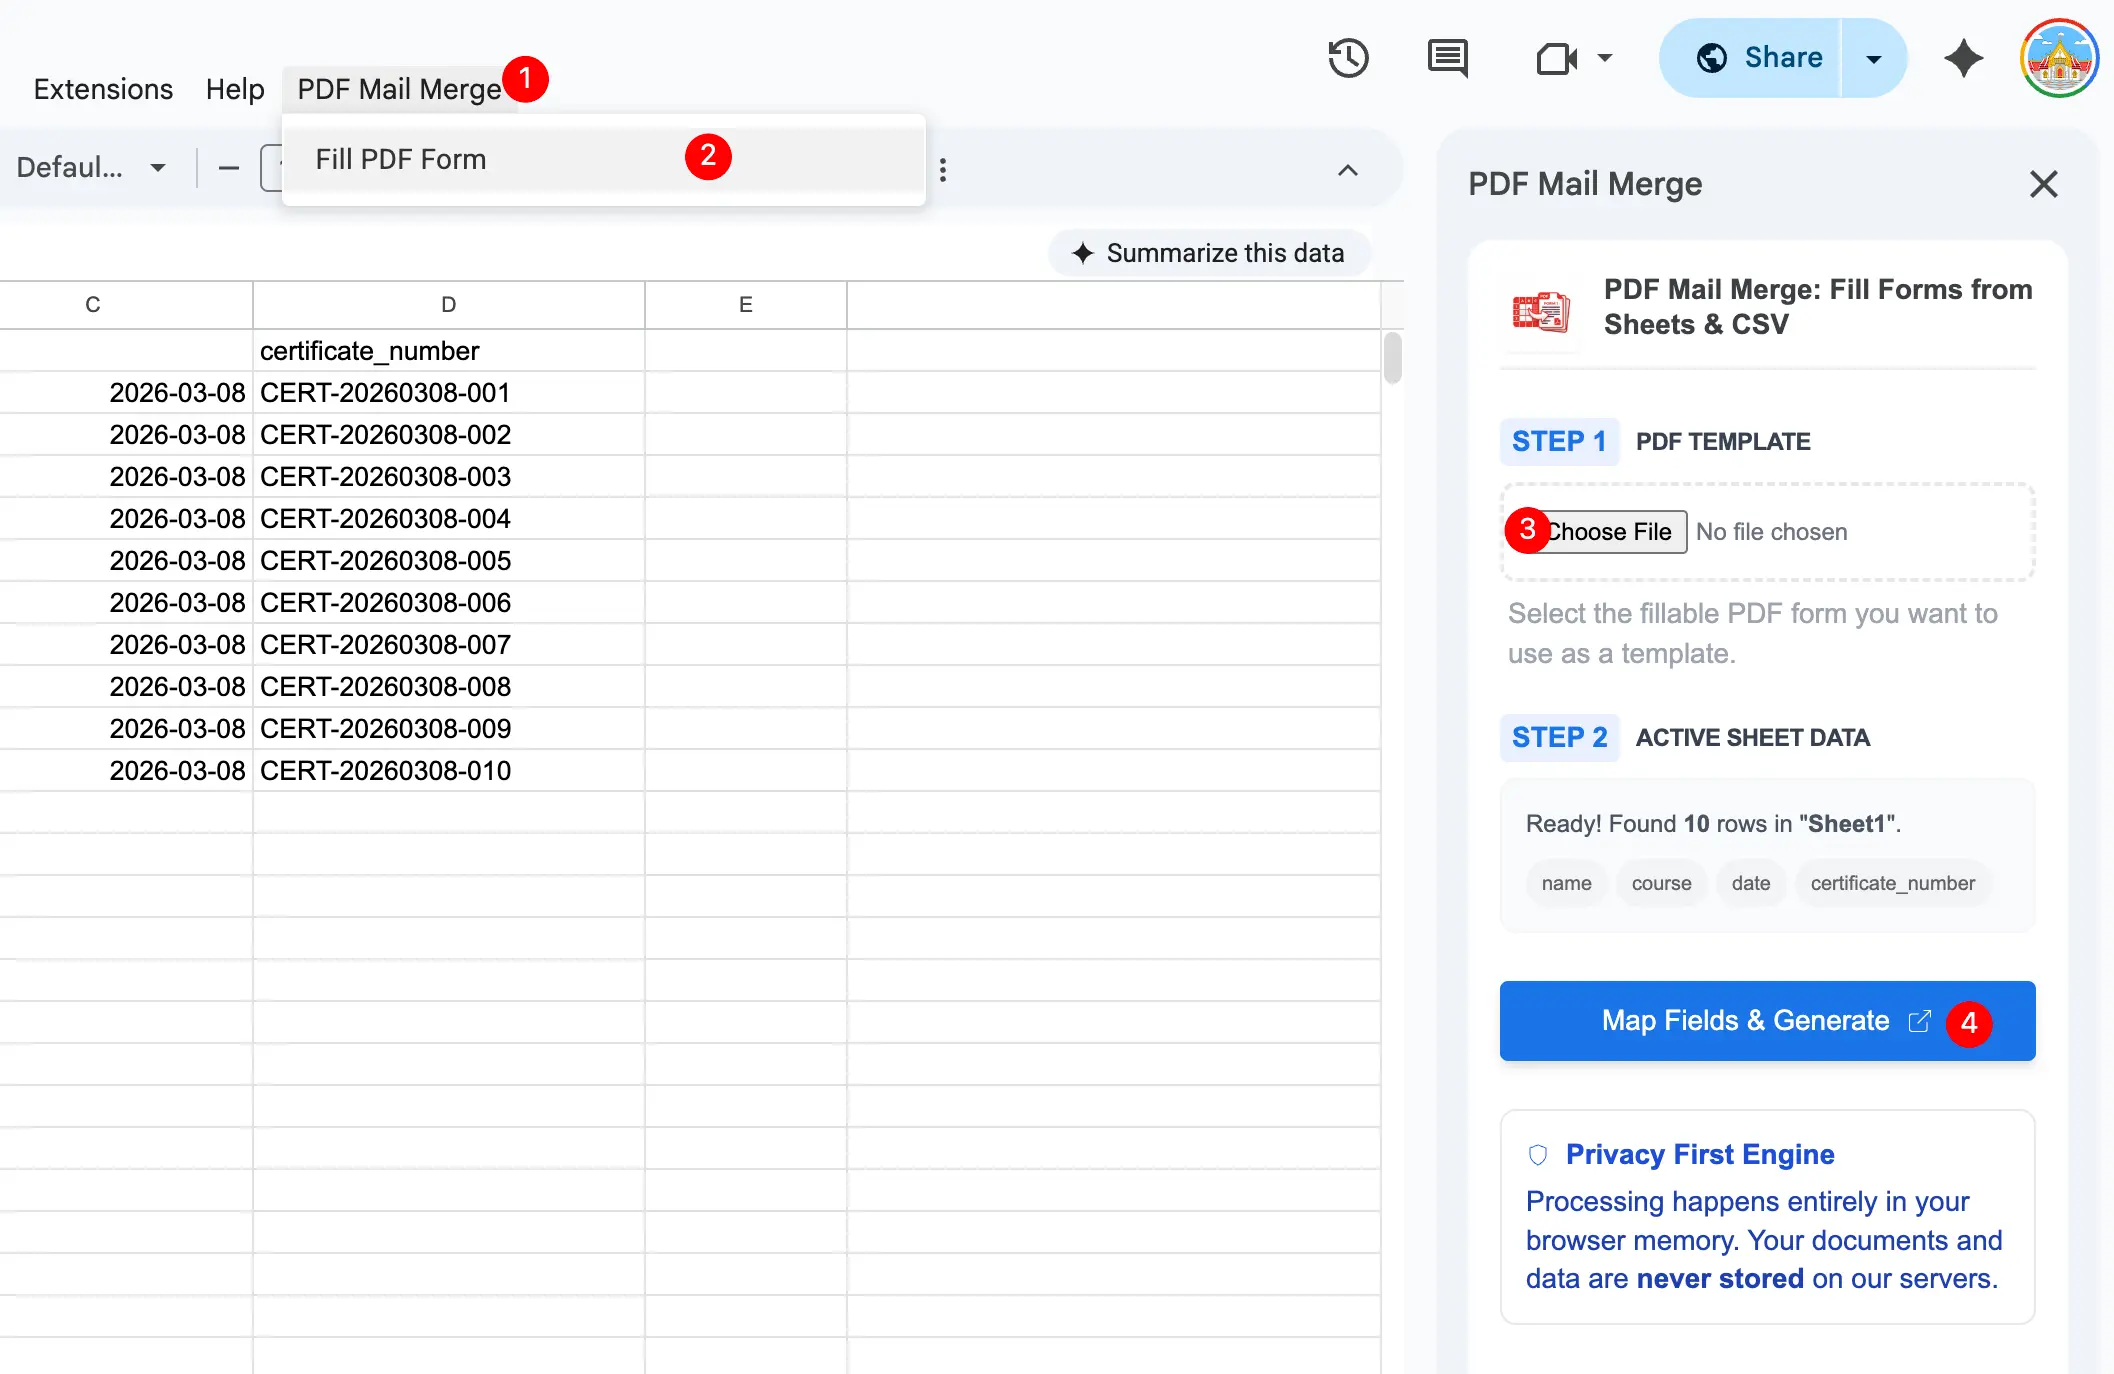The width and height of the screenshot is (2114, 1374).
Task: Open the meeting options dropdown arrow
Action: pos(1605,58)
